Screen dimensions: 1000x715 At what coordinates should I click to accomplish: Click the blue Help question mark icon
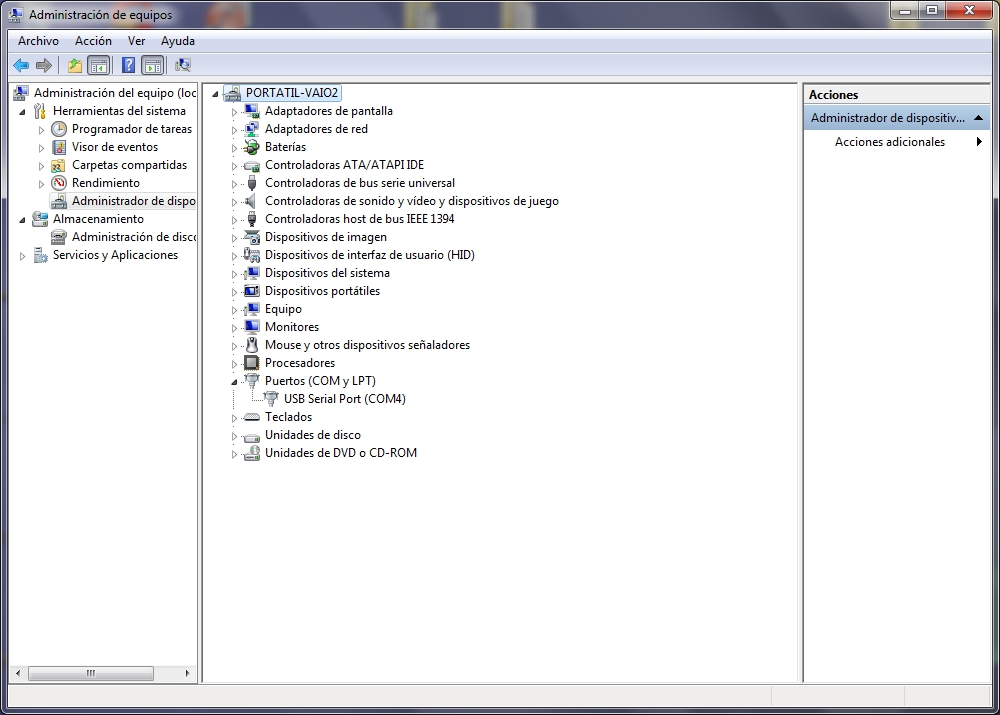(x=129, y=65)
